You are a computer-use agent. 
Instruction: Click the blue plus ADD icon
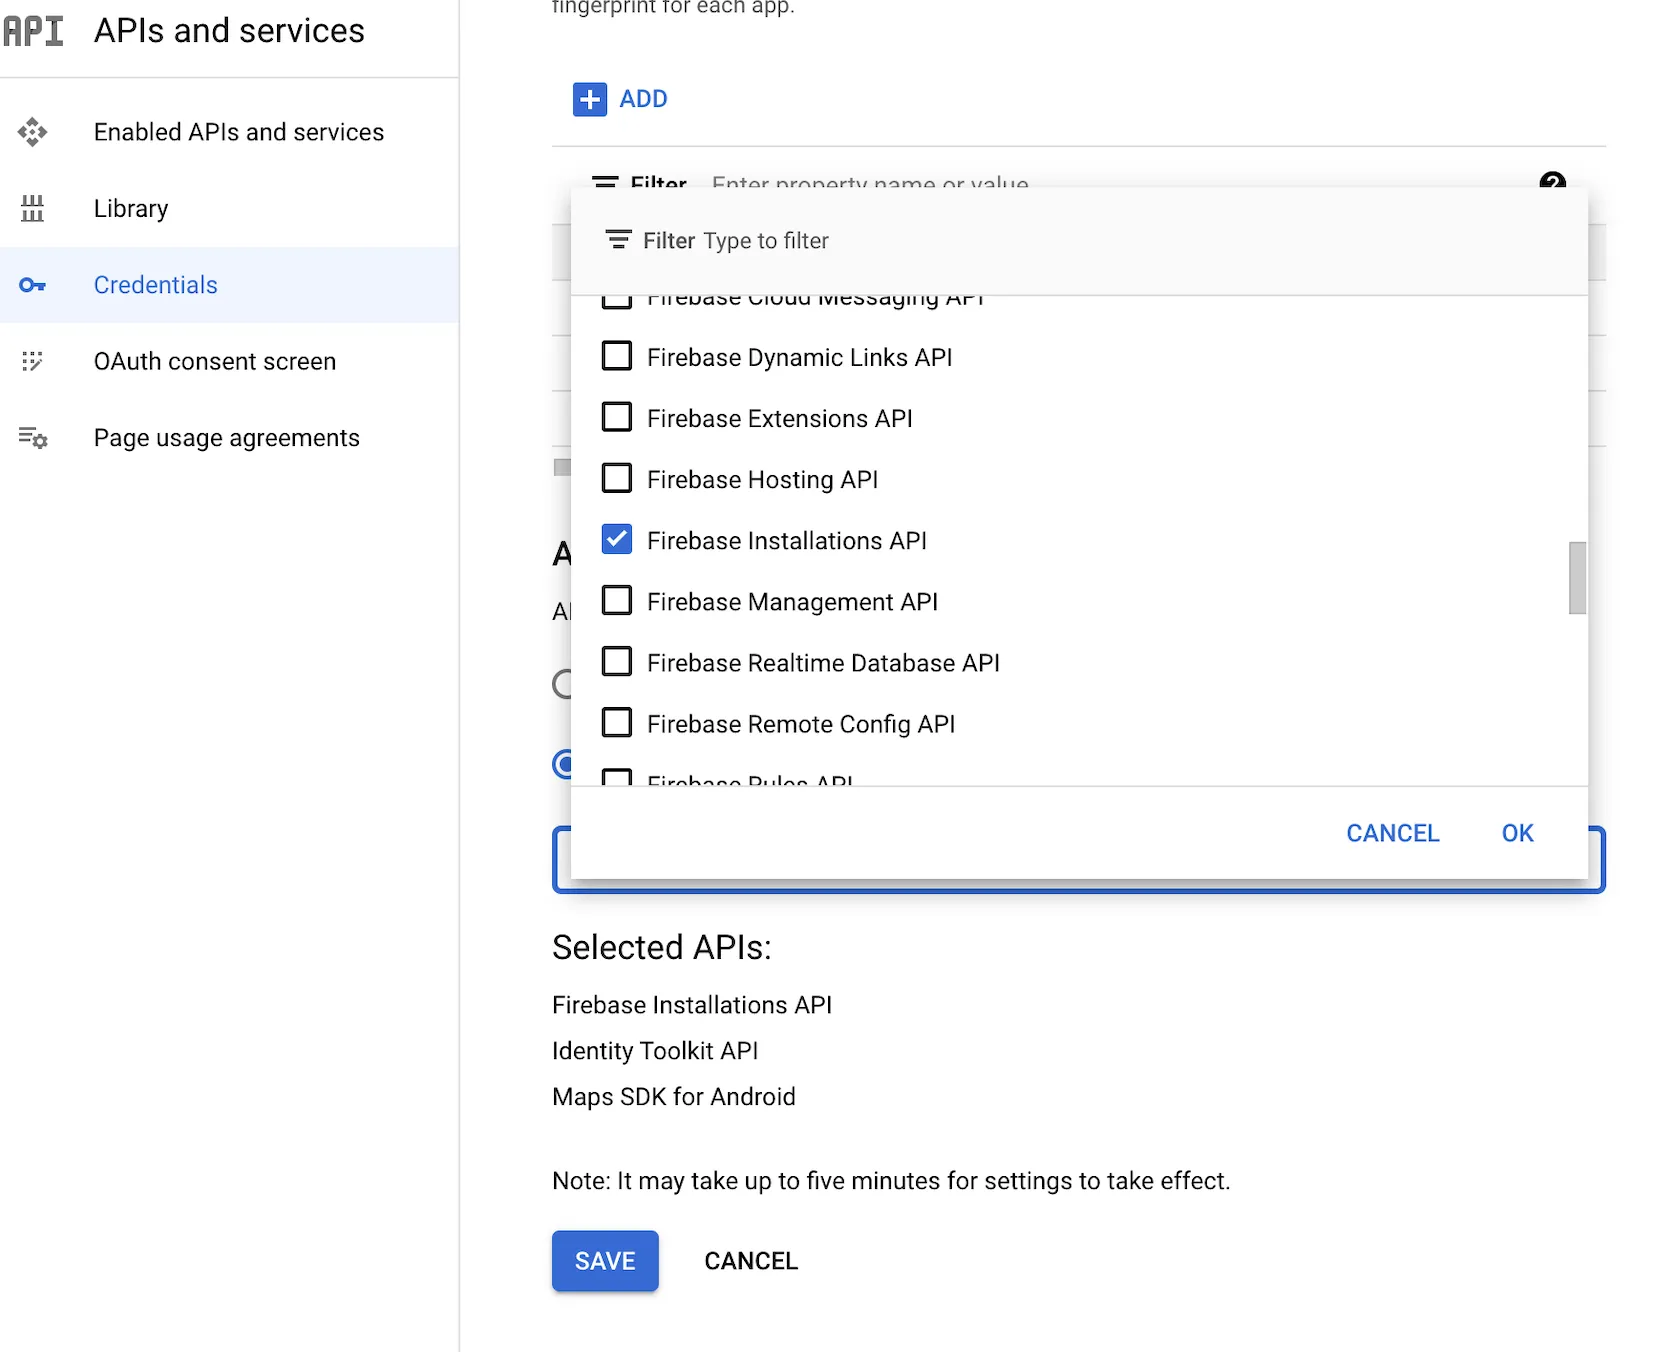590,99
